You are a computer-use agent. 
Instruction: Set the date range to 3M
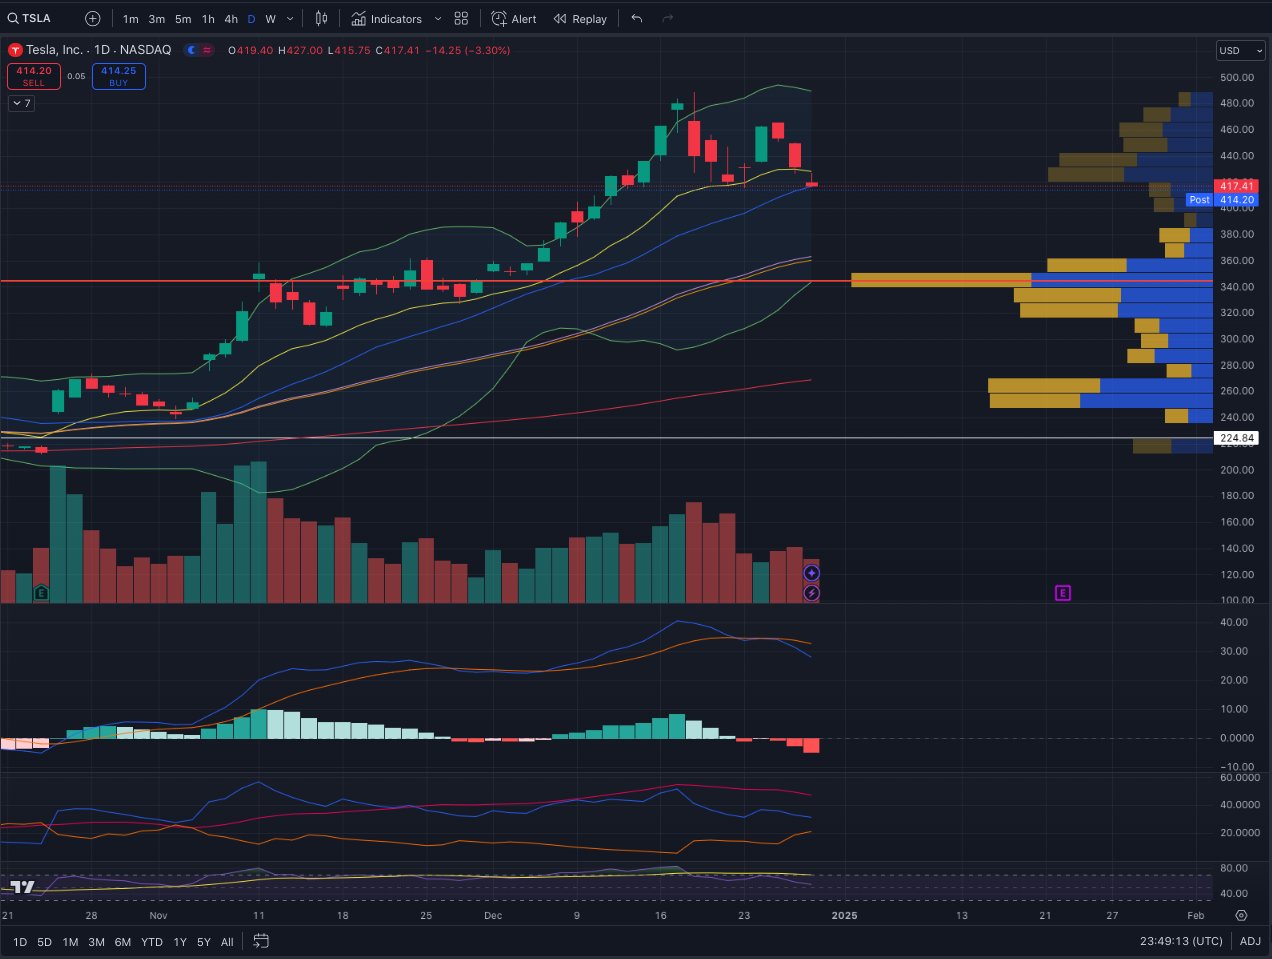click(97, 942)
